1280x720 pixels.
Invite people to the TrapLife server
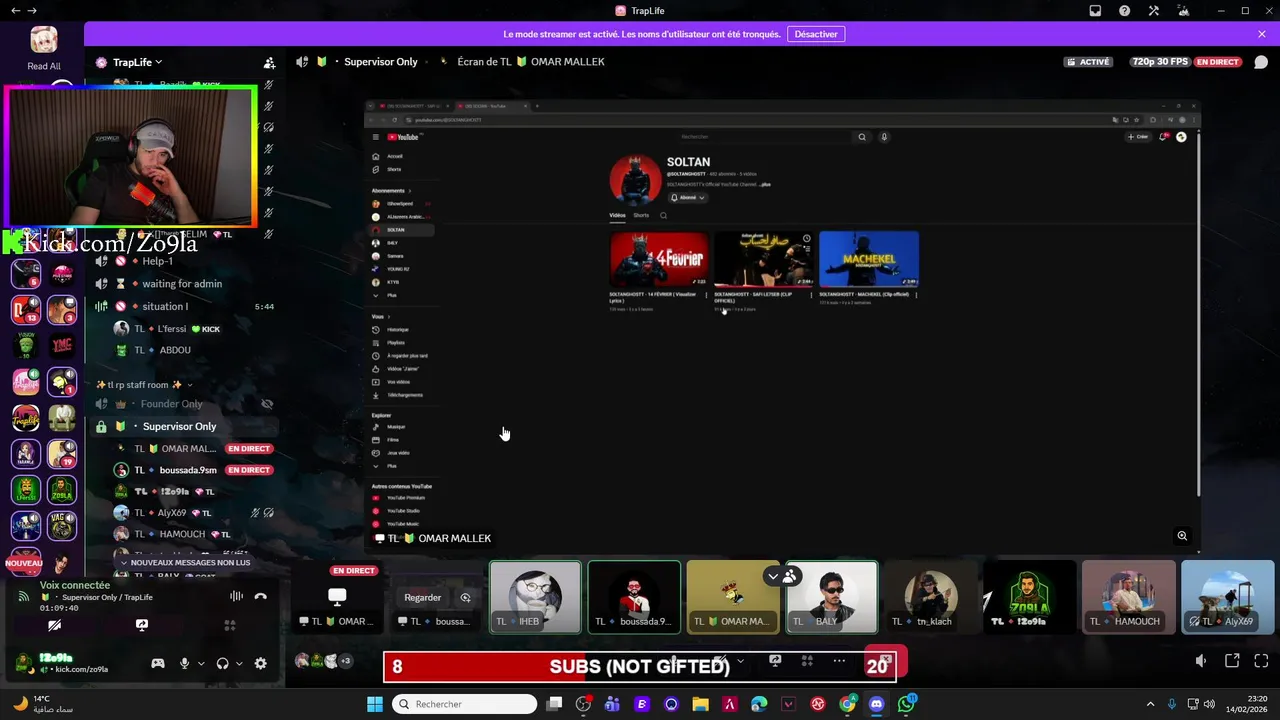pos(269,62)
